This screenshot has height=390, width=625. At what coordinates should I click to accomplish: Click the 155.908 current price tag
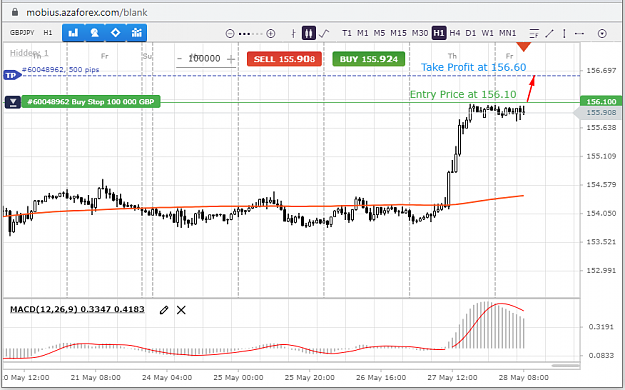tap(598, 113)
